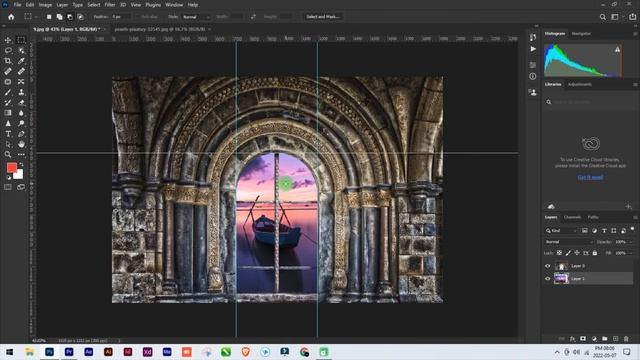
Task: Click the Add to Selection mode icon
Action: tap(60, 17)
